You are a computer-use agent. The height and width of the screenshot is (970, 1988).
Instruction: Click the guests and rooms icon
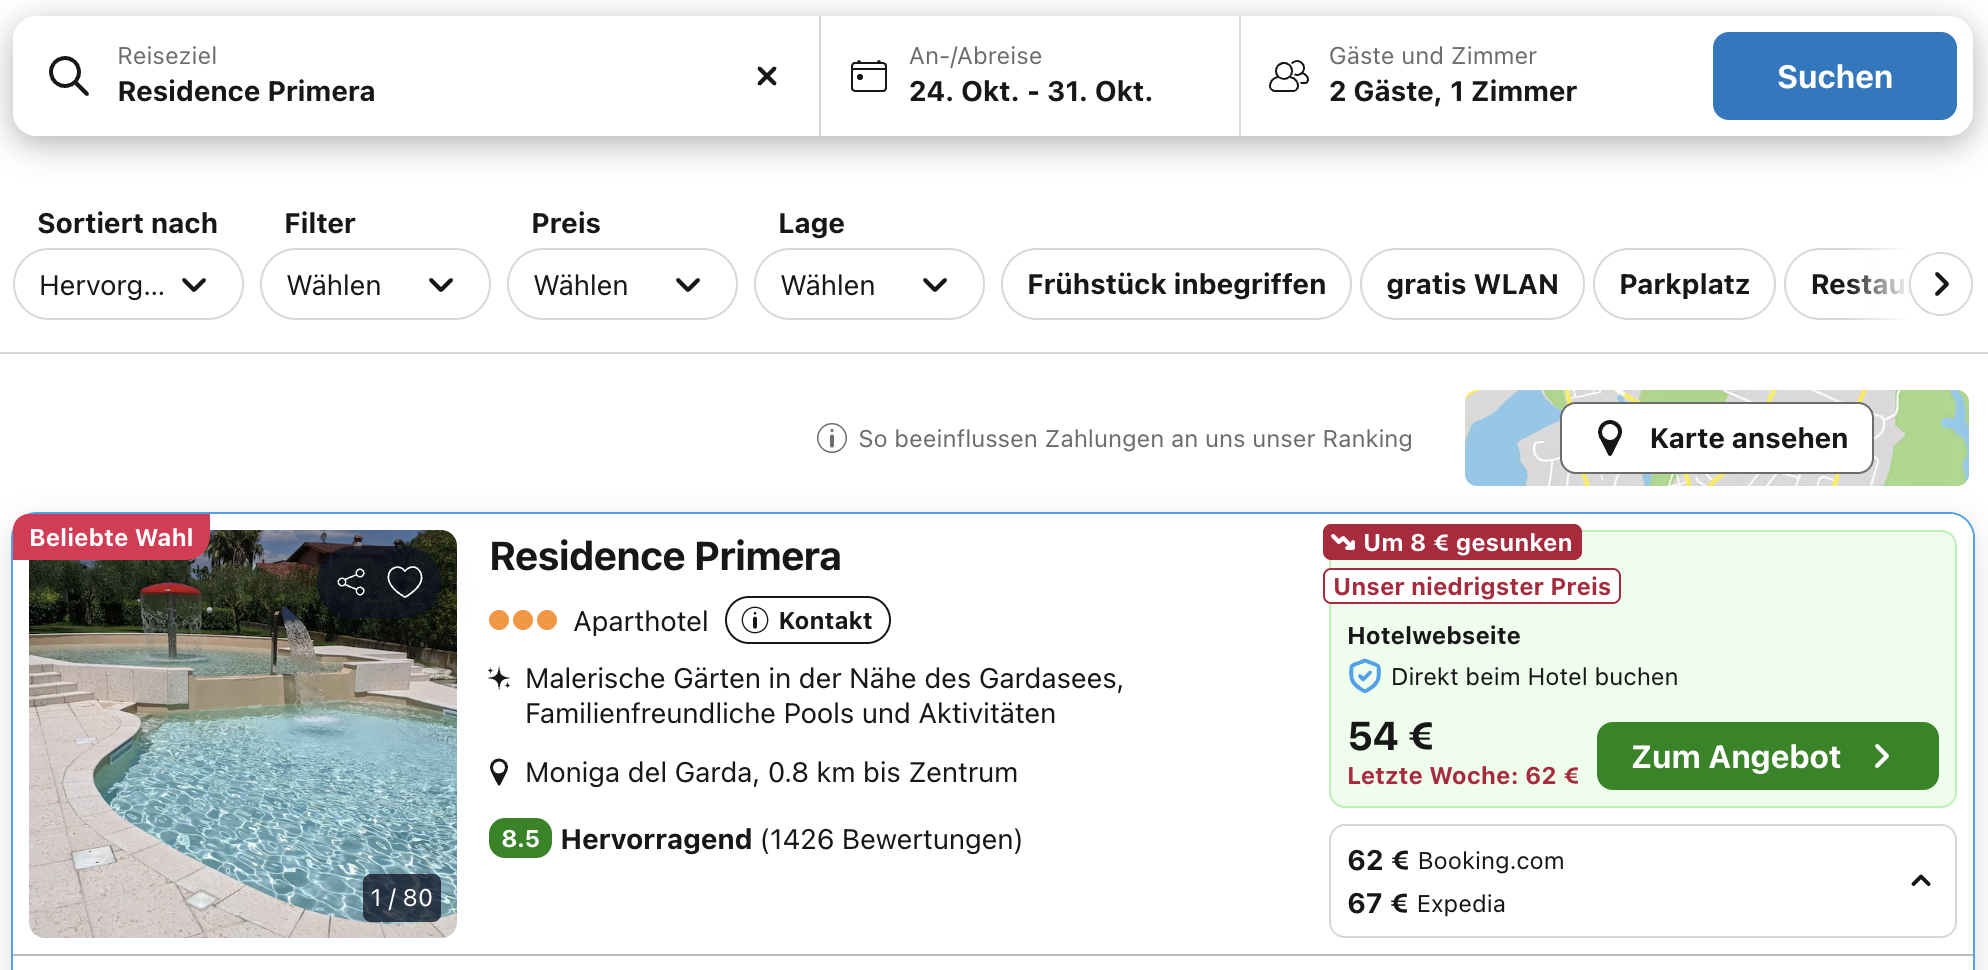(x=1288, y=76)
